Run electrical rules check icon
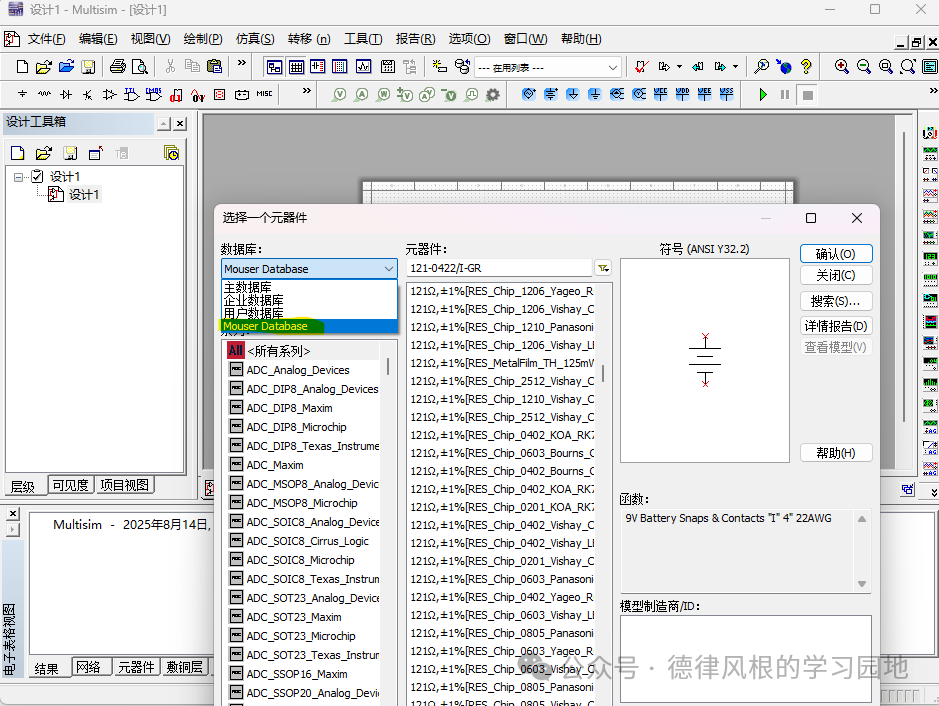 point(641,66)
